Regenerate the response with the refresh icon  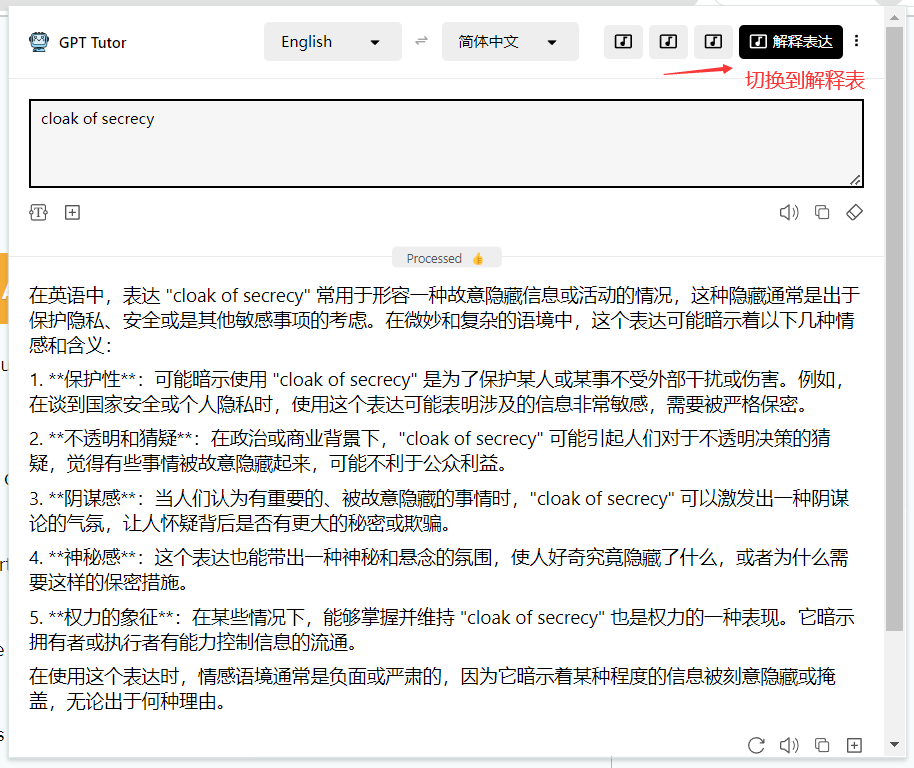point(756,745)
